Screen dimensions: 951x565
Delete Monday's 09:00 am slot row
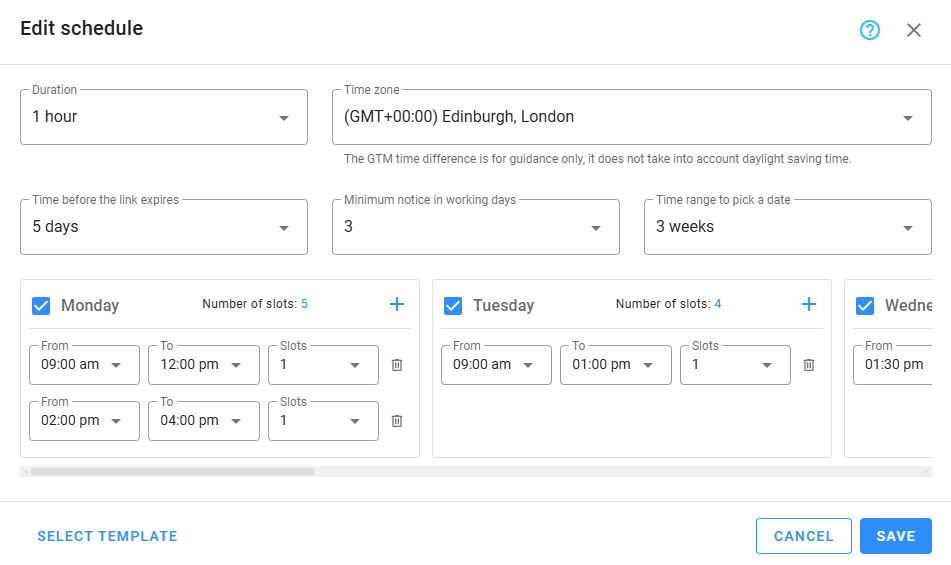(397, 365)
